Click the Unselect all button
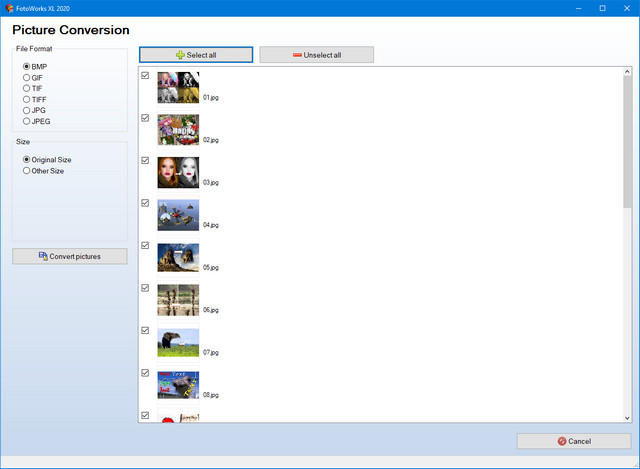The image size is (640, 469). (316, 55)
